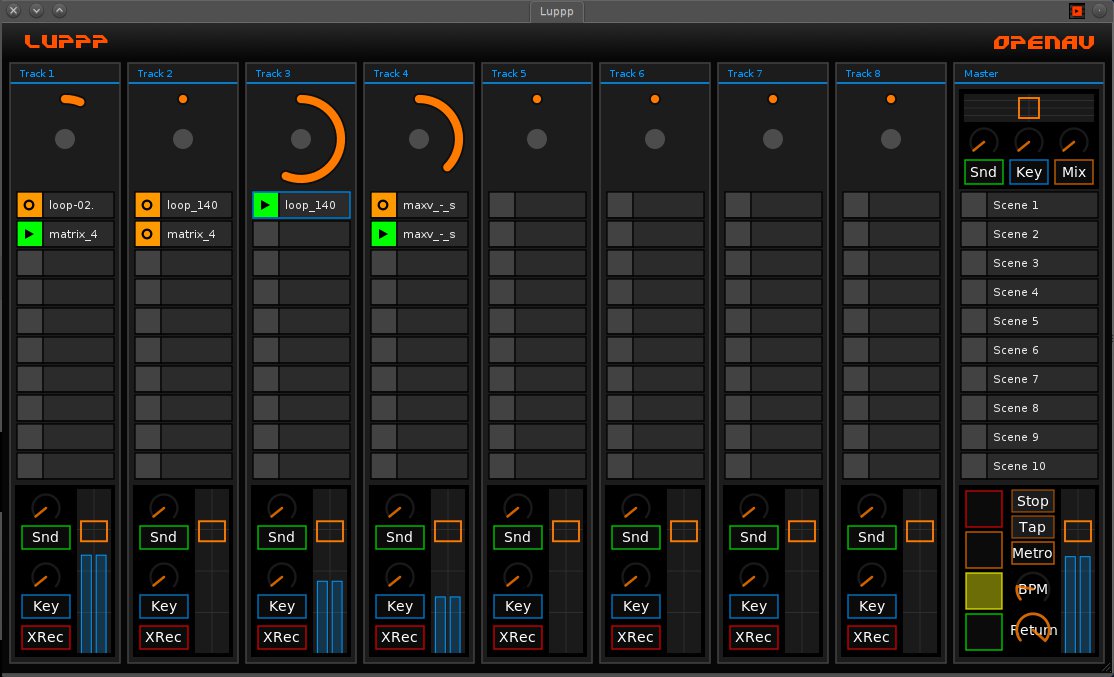Screen dimensions: 1114x677
Task: Click the playing matrix_4 clip icon in Track 1
Action: (30, 234)
